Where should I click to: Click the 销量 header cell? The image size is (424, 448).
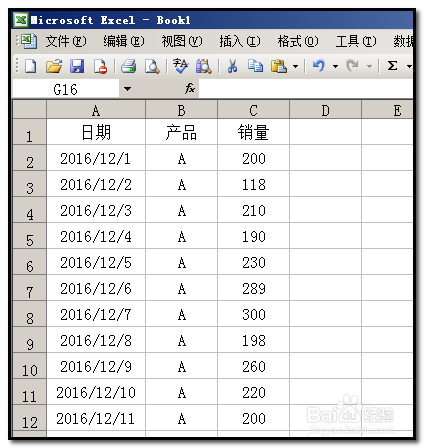[253, 132]
